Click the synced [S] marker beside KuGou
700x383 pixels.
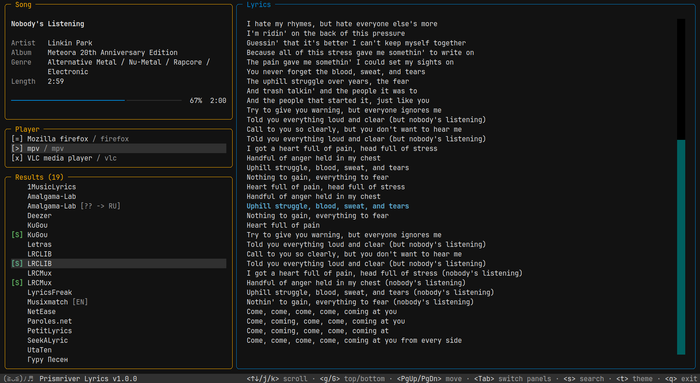[x=17, y=235]
